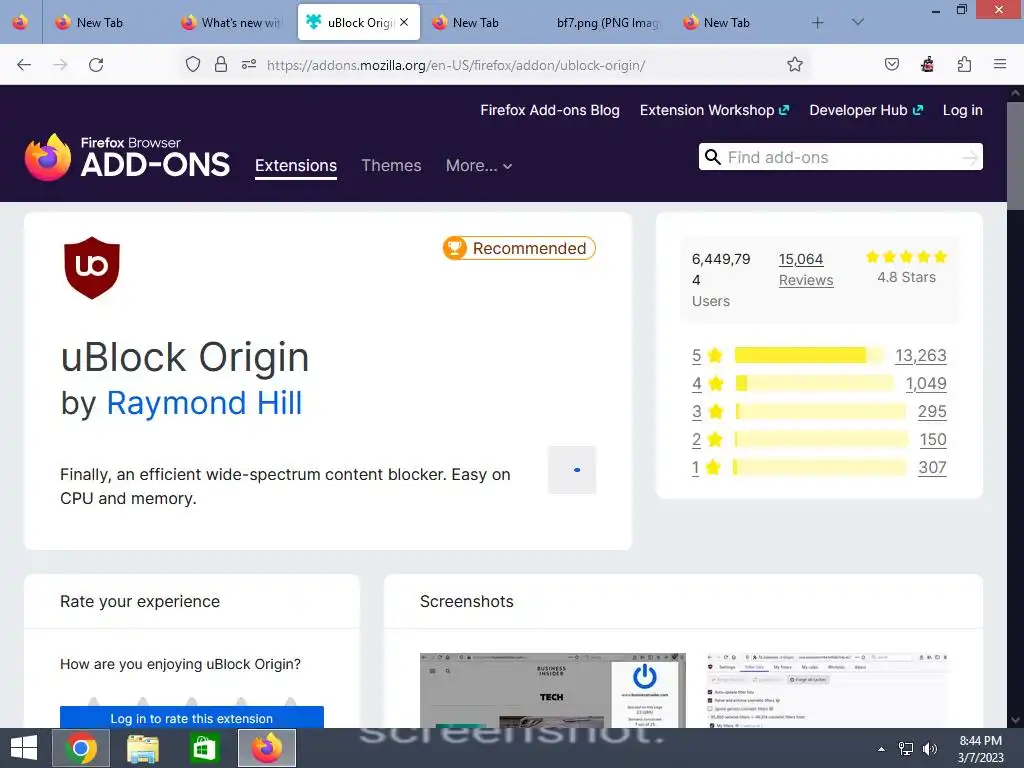
Task: Submit search with the arrow button
Action: coord(970,157)
